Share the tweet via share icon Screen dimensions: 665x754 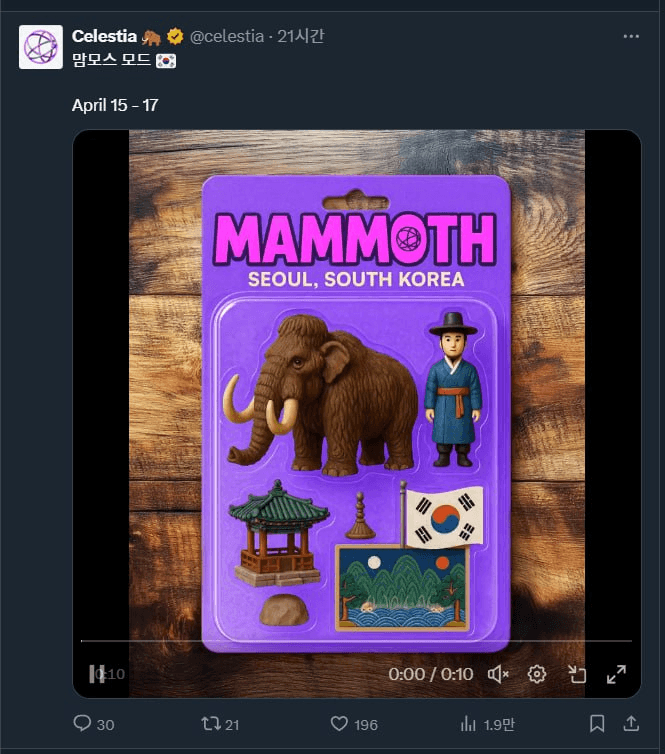pos(631,723)
